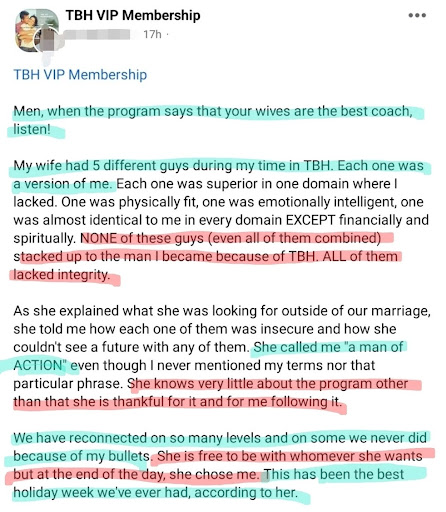The width and height of the screenshot is (446, 512).
Task: Tap the red-highlighted phrase "lacked integrity."
Action: click(62, 275)
